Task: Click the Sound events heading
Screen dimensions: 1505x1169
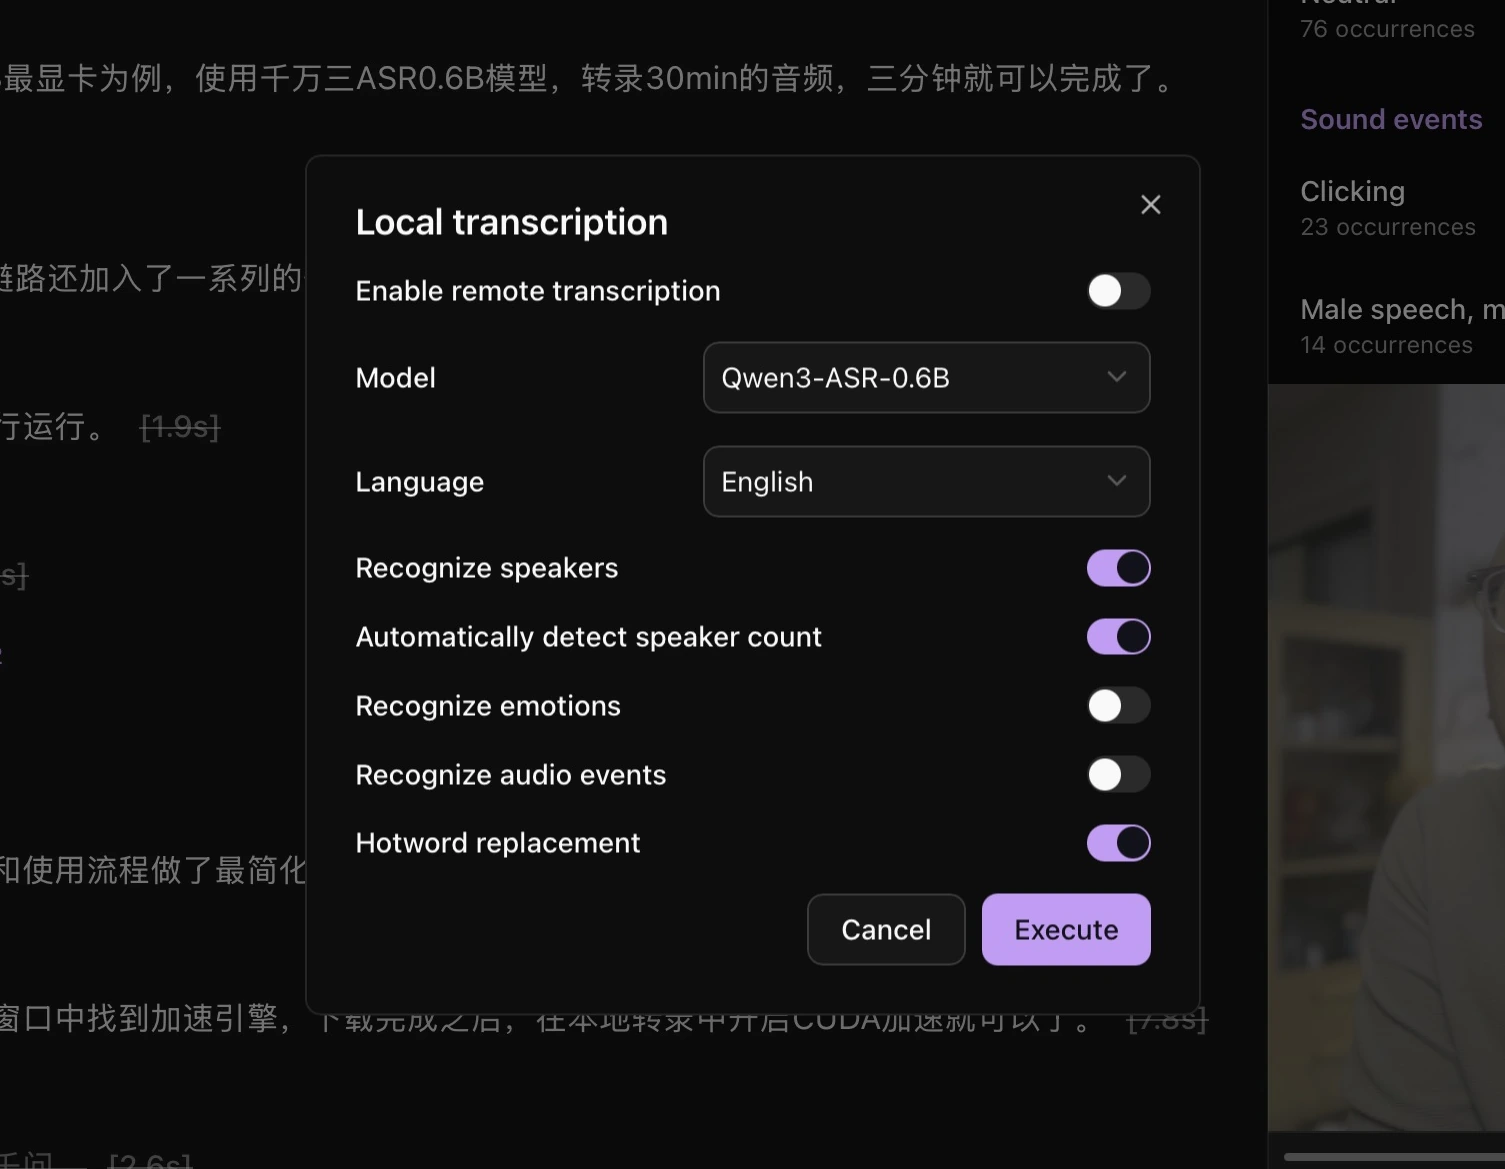Action: [1391, 119]
